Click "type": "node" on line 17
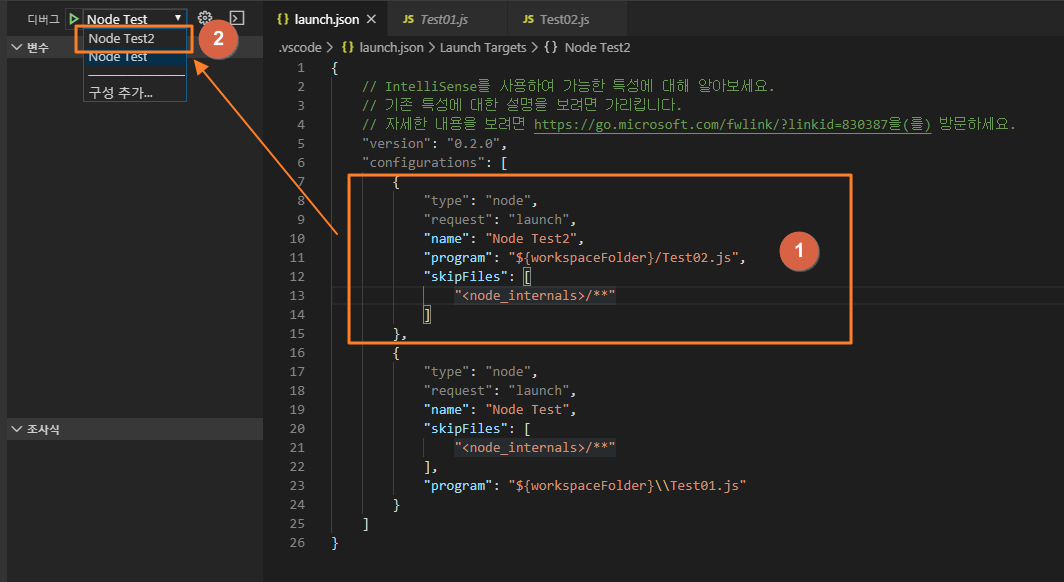Image resolution: width=1064 pixels, height=582 pixels. click(480, 372)
